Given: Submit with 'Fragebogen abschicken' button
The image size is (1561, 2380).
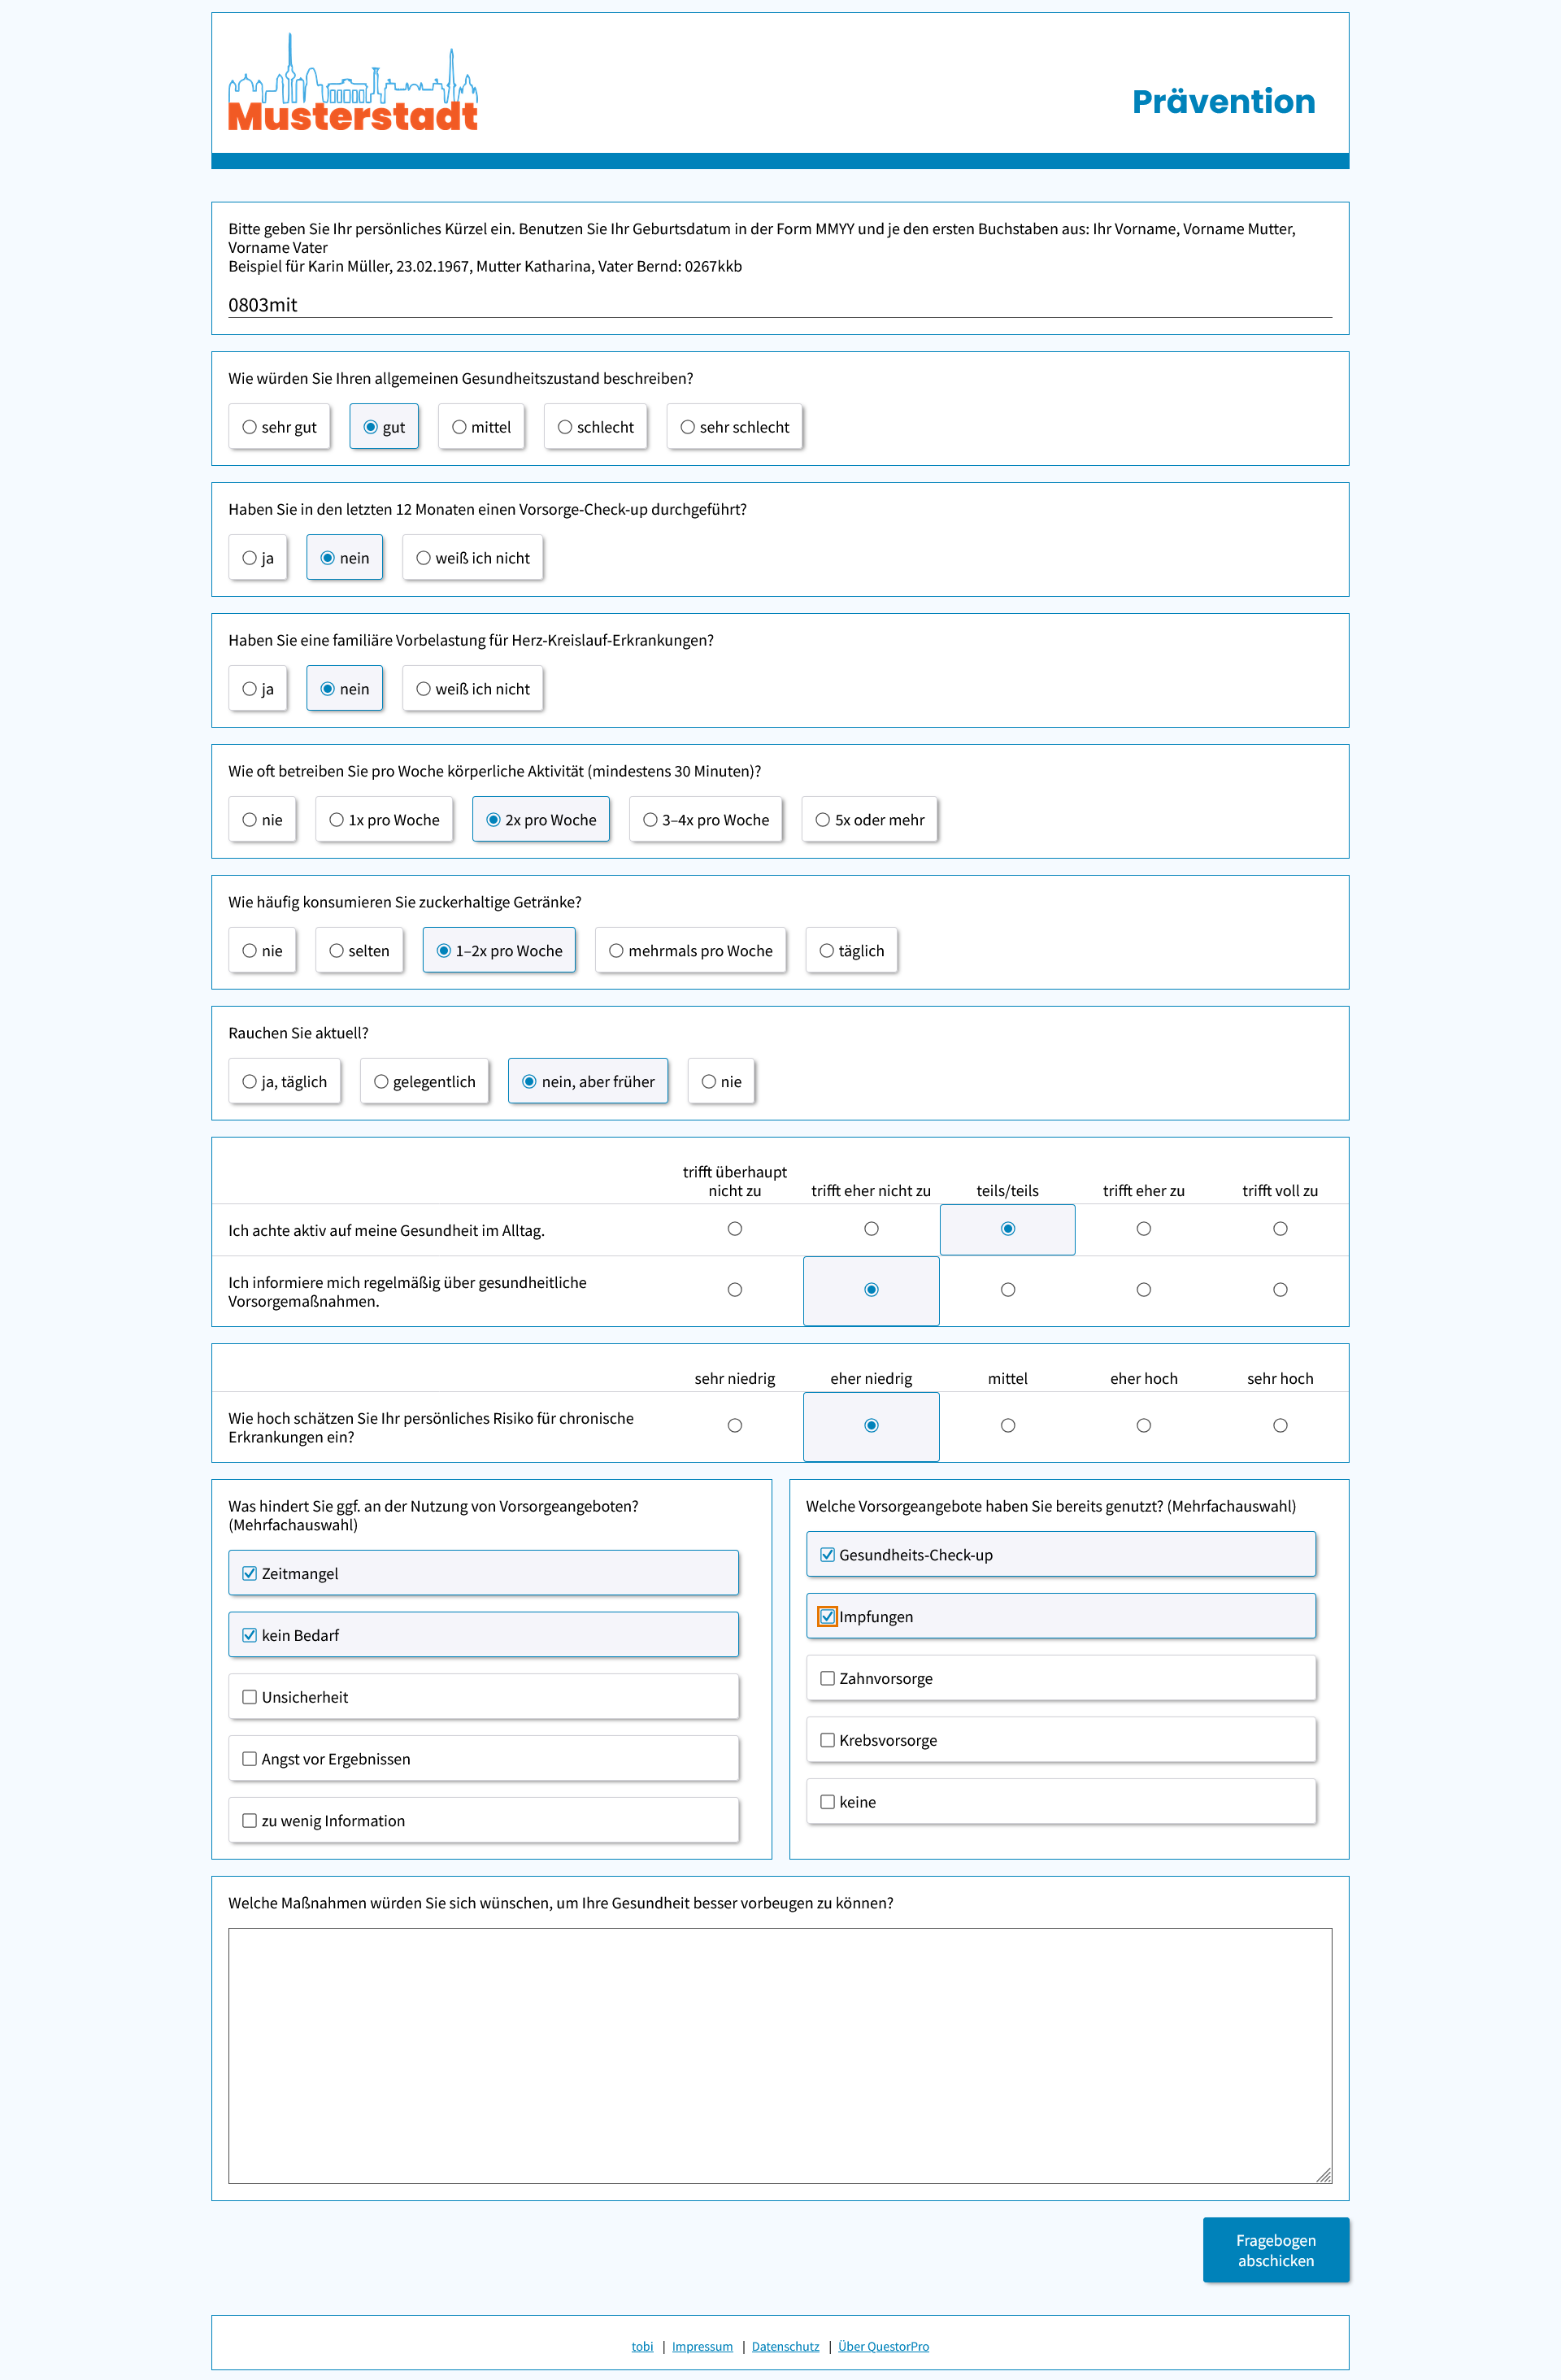Looking at the screenshot, I should pyautogui.click(x=1276, y=2250).
